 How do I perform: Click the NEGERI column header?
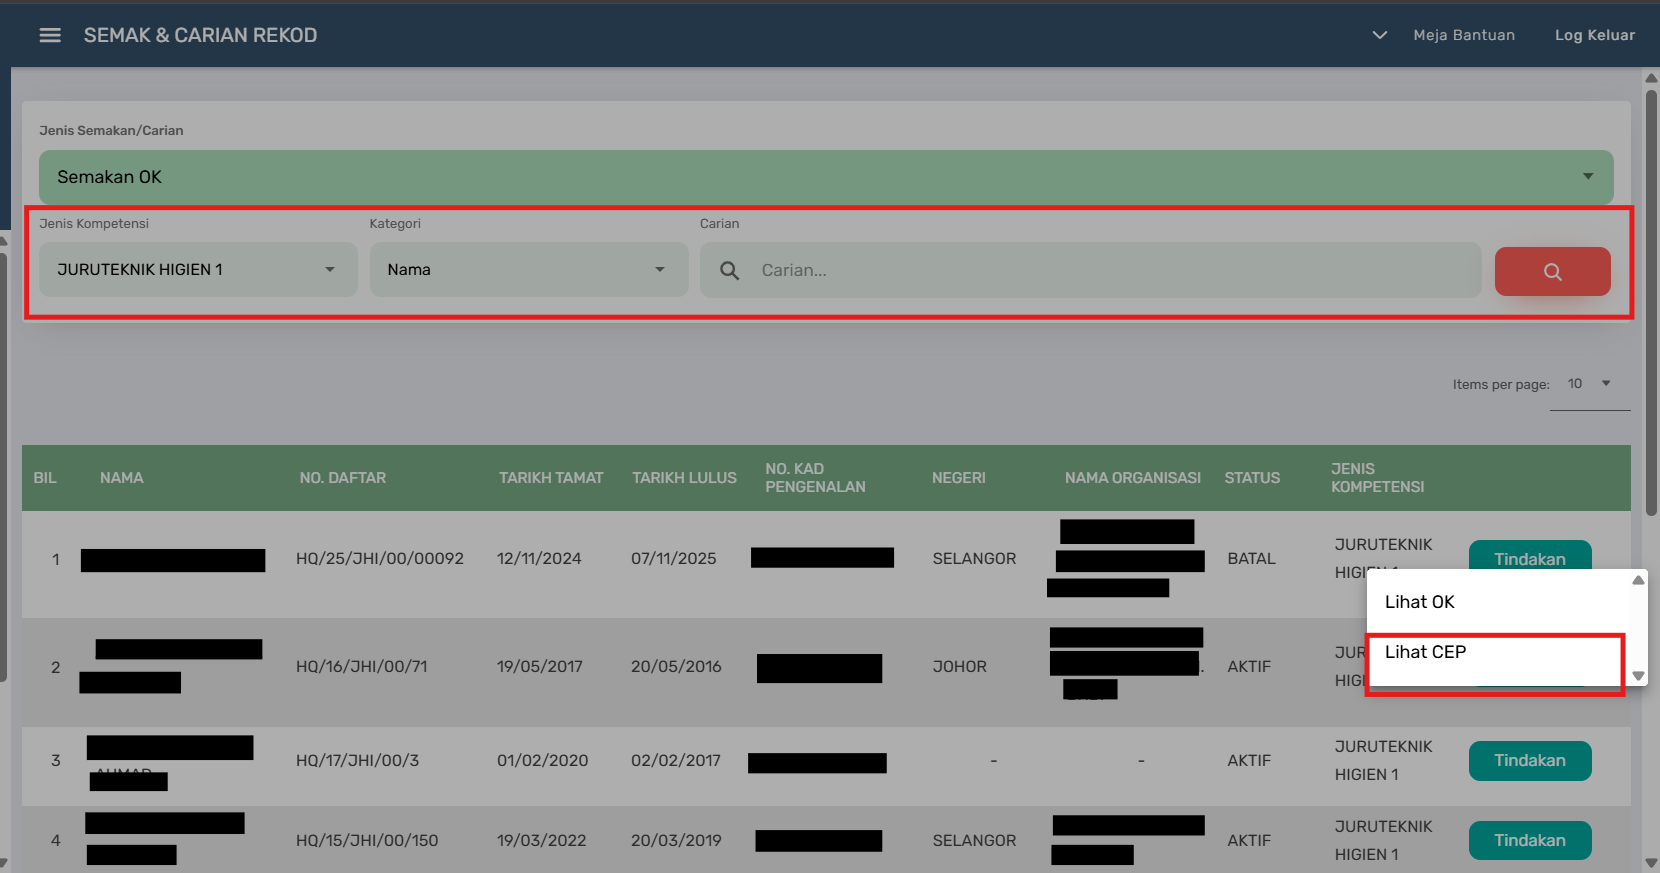click(959, 478)
